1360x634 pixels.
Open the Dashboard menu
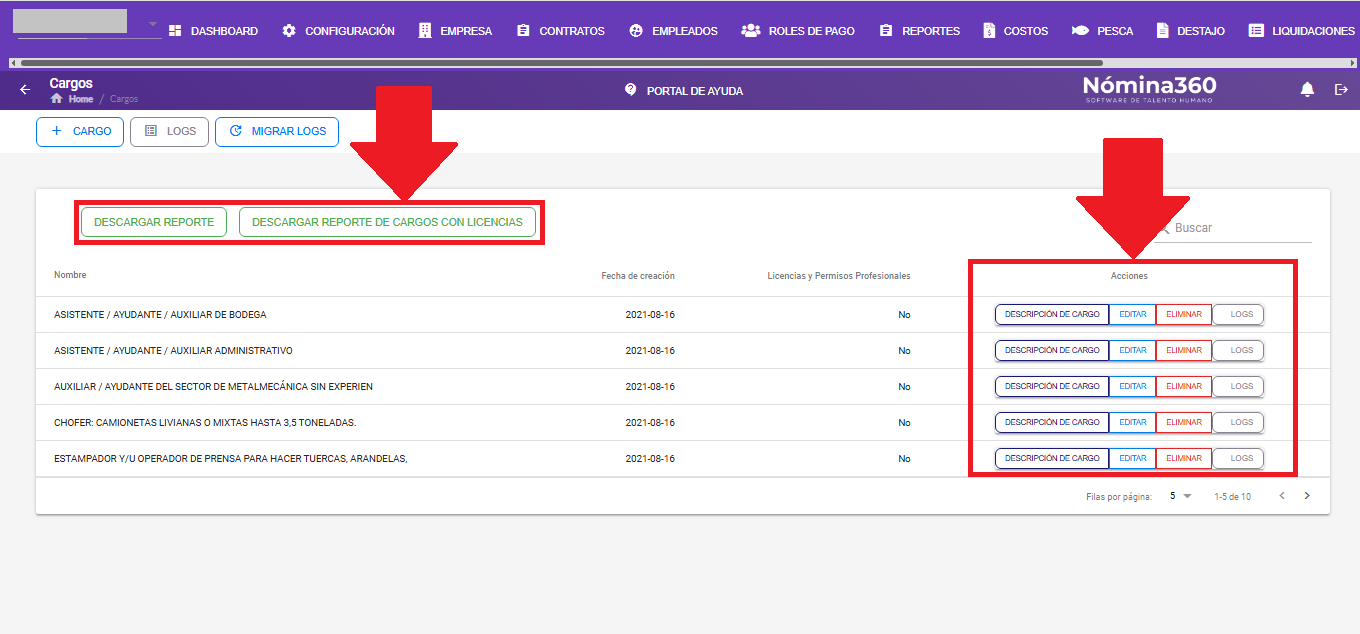point(213,31)
